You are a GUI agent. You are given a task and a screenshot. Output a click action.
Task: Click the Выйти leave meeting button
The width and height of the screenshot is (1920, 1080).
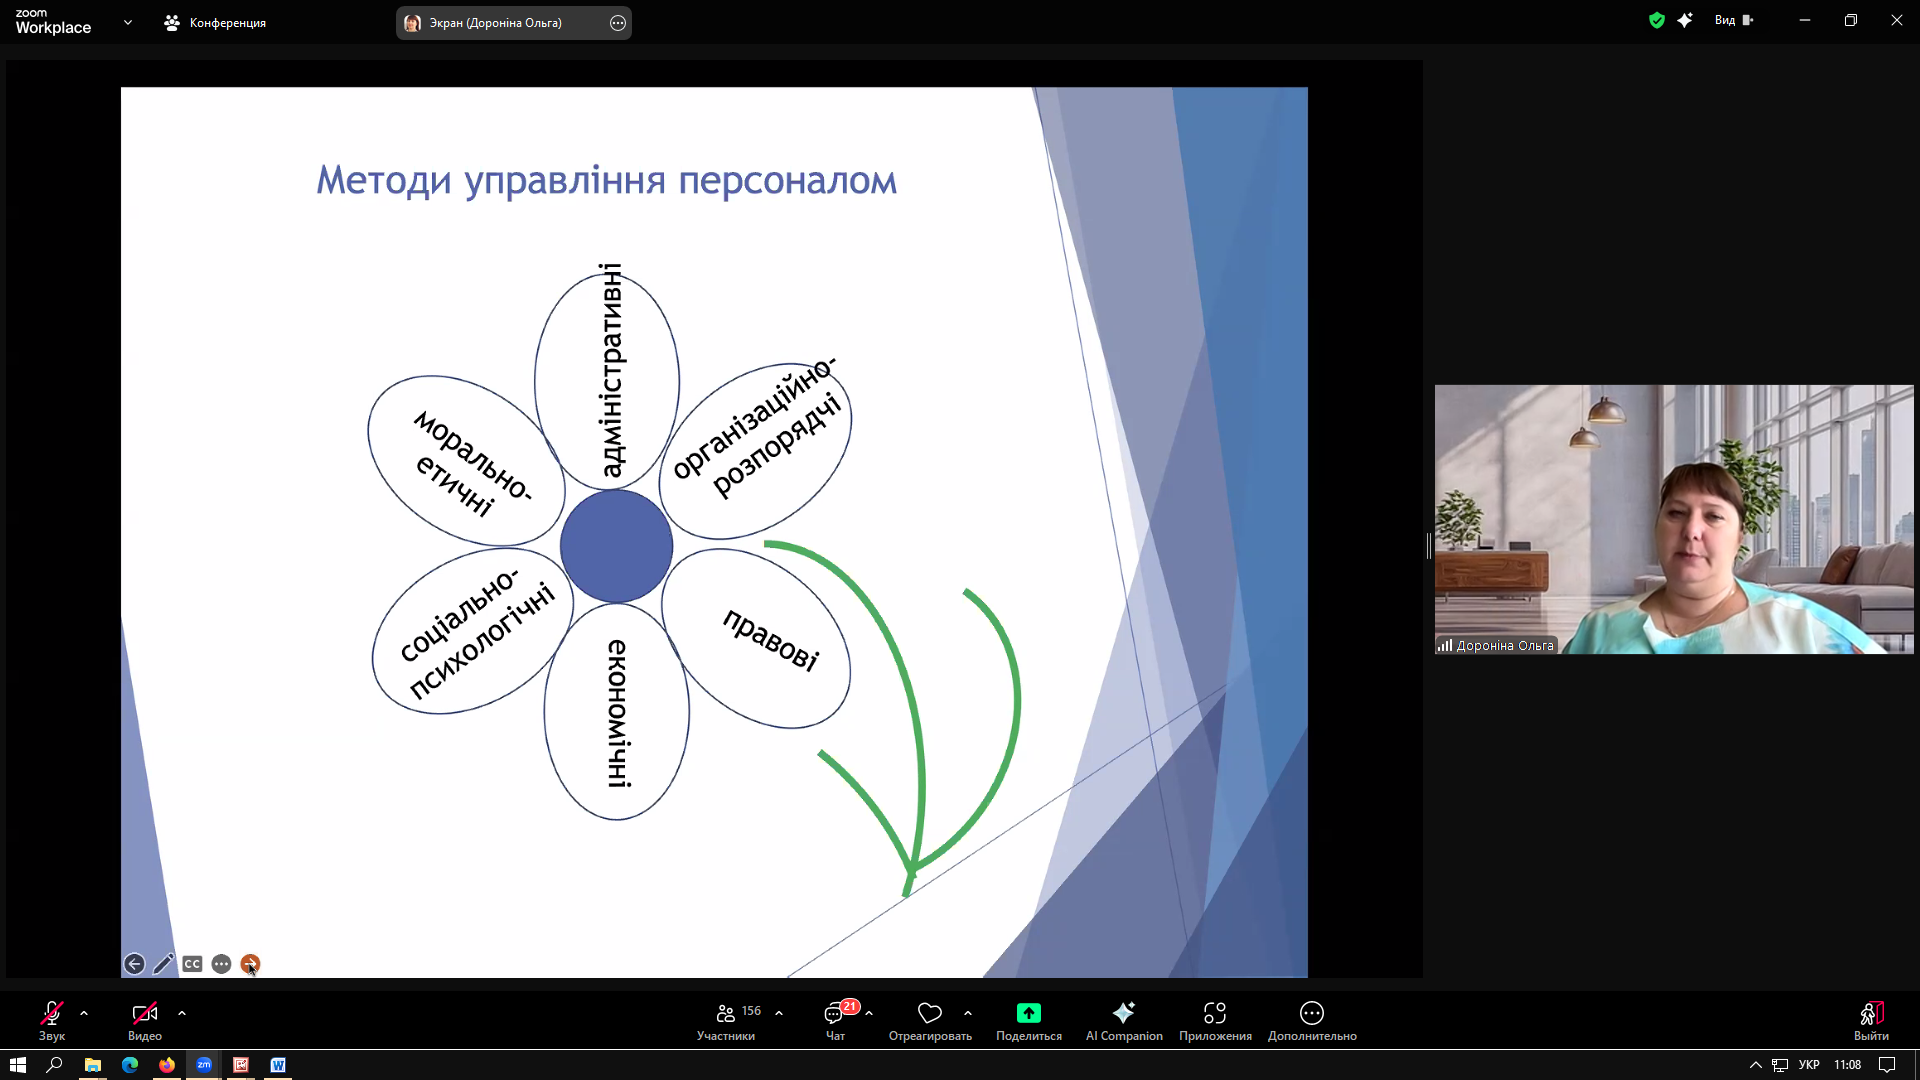1871,1020
